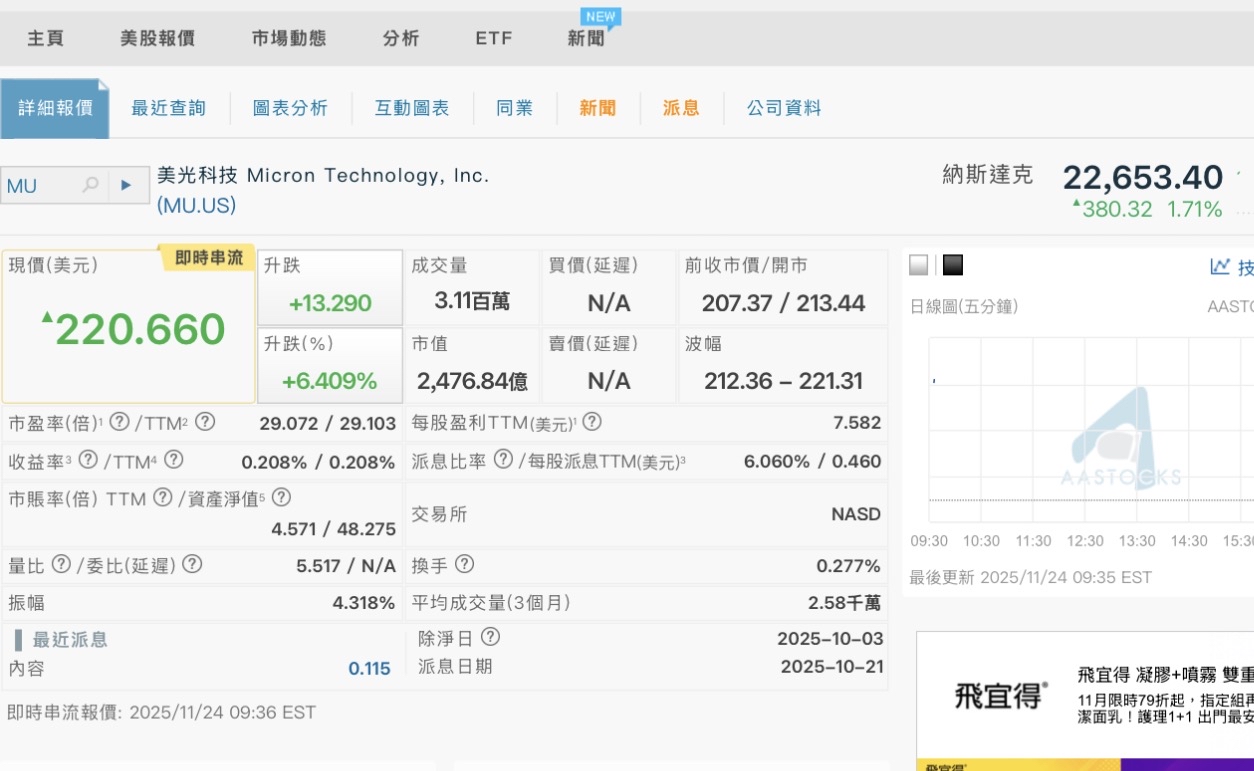Show help for 派息比率
Screen dimensions: 1254x771
pyautogui.click(x=504, y=460)
